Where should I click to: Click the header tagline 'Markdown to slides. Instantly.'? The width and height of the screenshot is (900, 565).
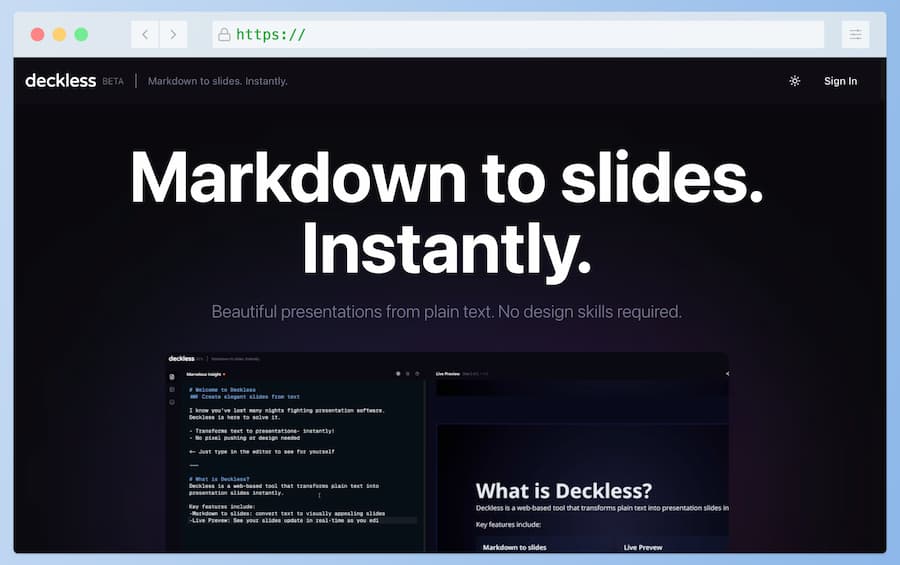[x=218, y=81]
